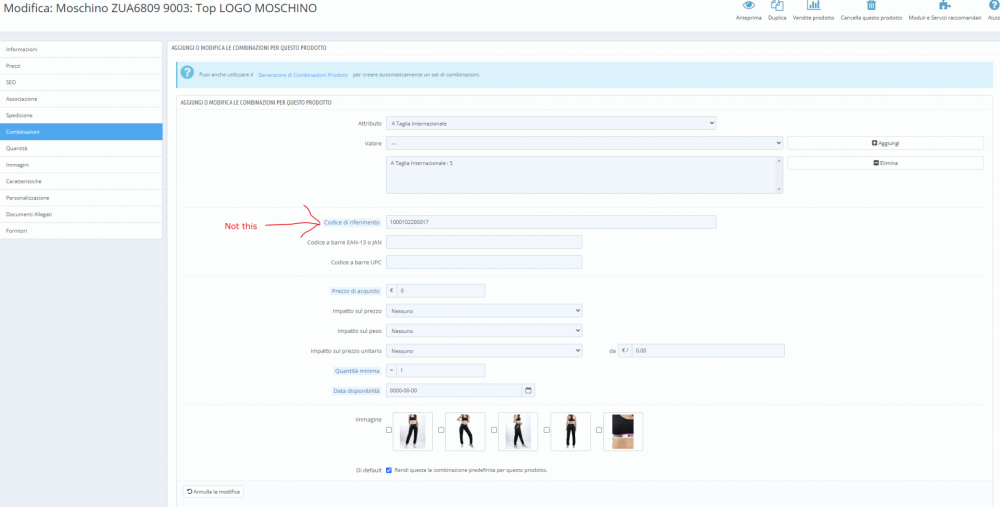1000x507 pixels.
Task: Tick the checkbox beside the second product image
Action: click(441, 430)
